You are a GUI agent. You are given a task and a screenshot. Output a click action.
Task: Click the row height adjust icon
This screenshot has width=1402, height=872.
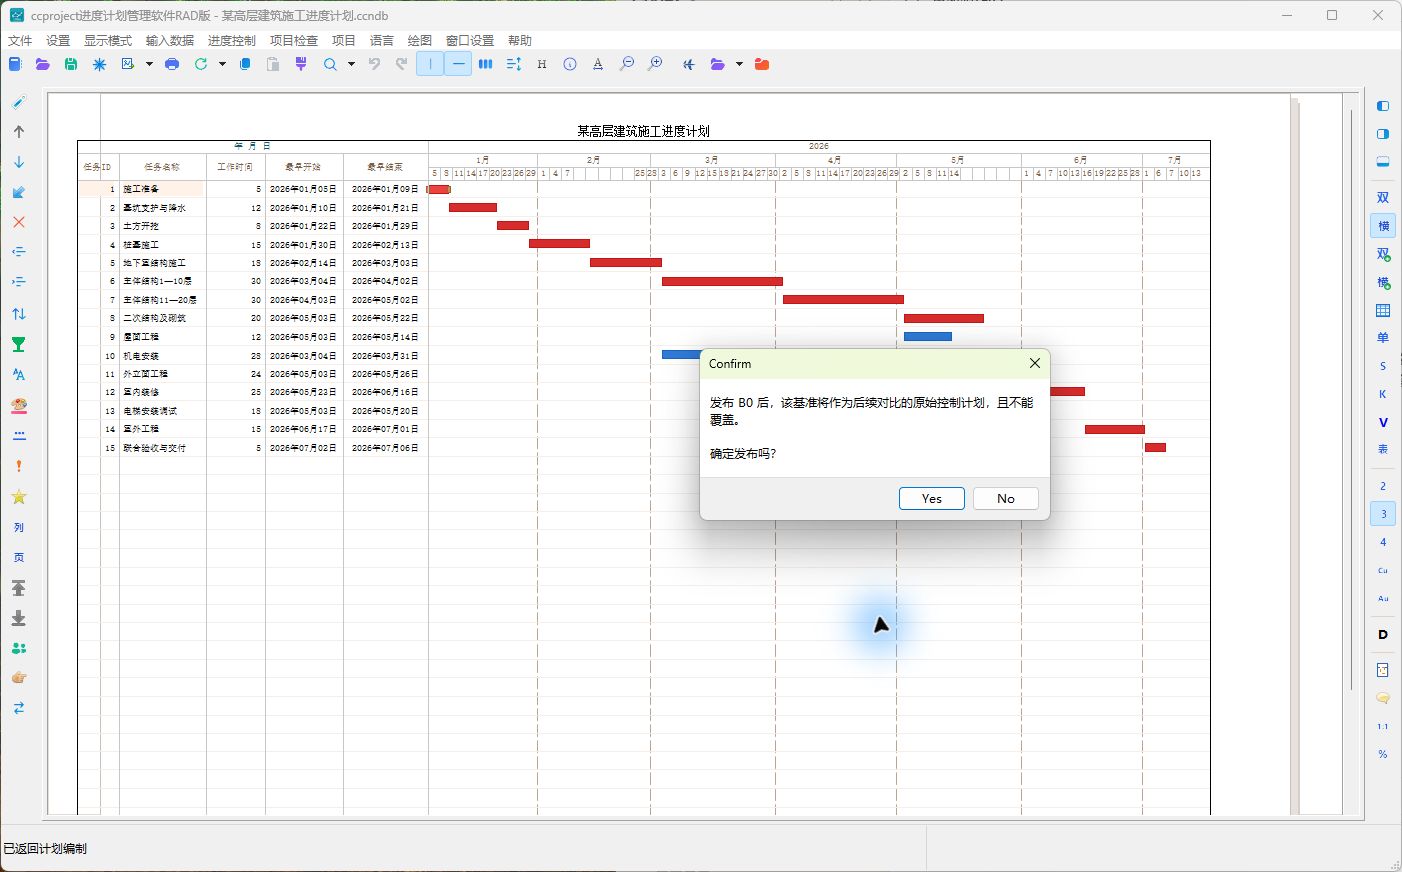point(513,64)
